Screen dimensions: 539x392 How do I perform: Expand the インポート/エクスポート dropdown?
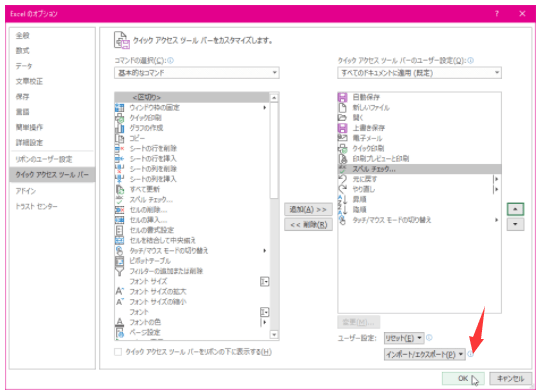pyautogui.click(x=425, y=354)
